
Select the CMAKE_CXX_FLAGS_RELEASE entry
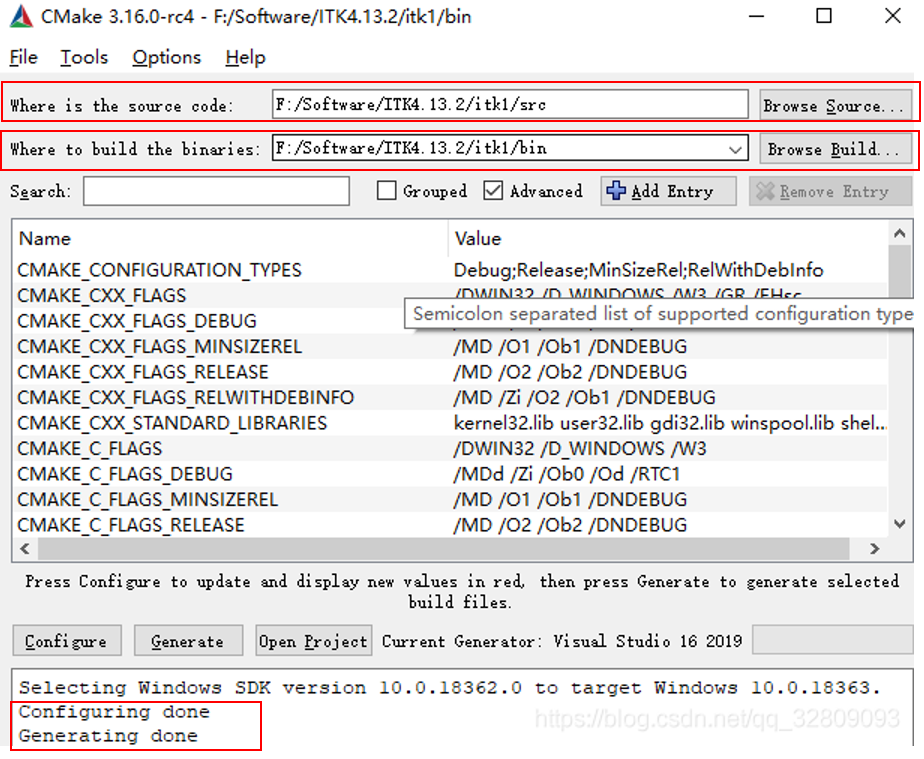click(x=143, y=372)
